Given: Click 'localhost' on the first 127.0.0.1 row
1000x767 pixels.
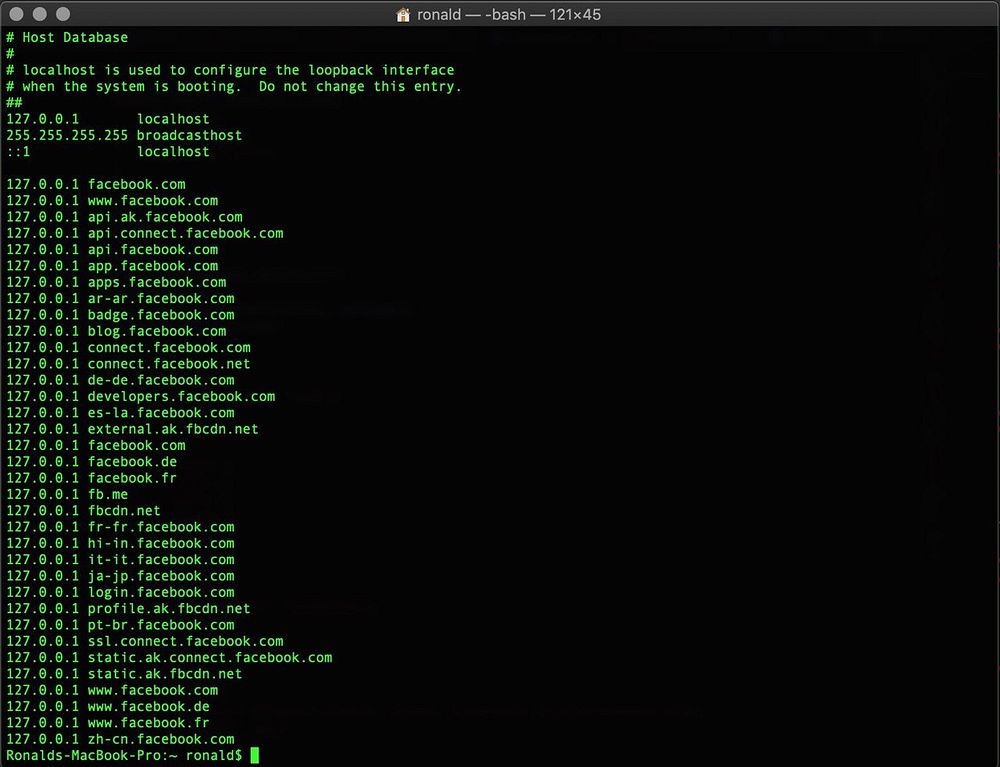Looking at the screenshot, I should 173,119.
